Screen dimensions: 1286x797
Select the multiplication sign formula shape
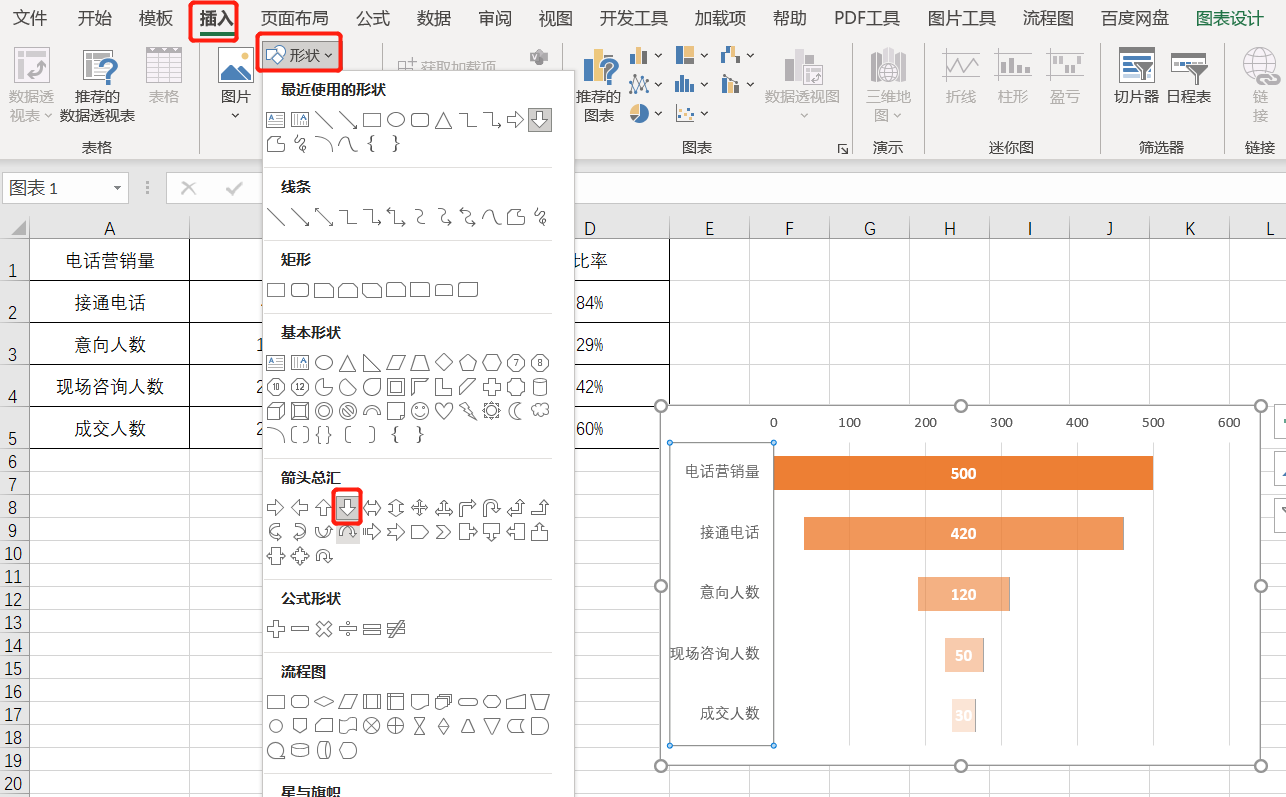[x=324, y=629]
